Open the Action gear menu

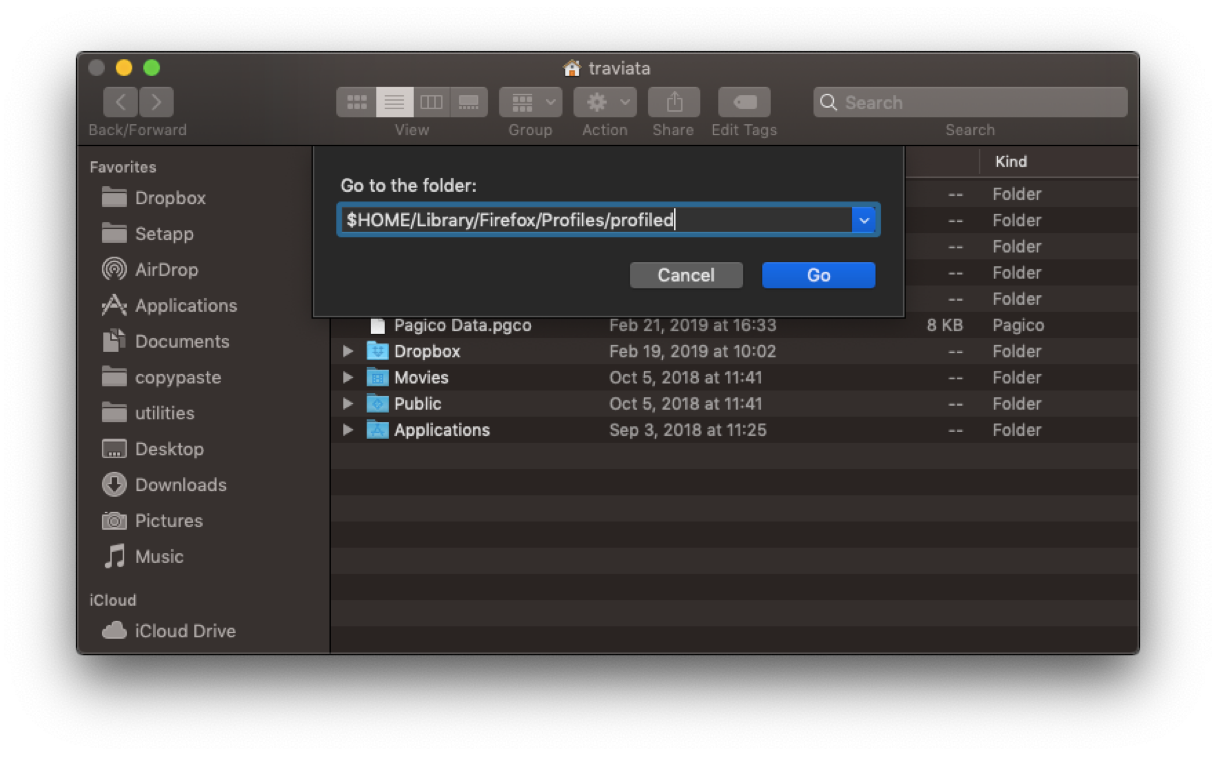tap(605, 102)
